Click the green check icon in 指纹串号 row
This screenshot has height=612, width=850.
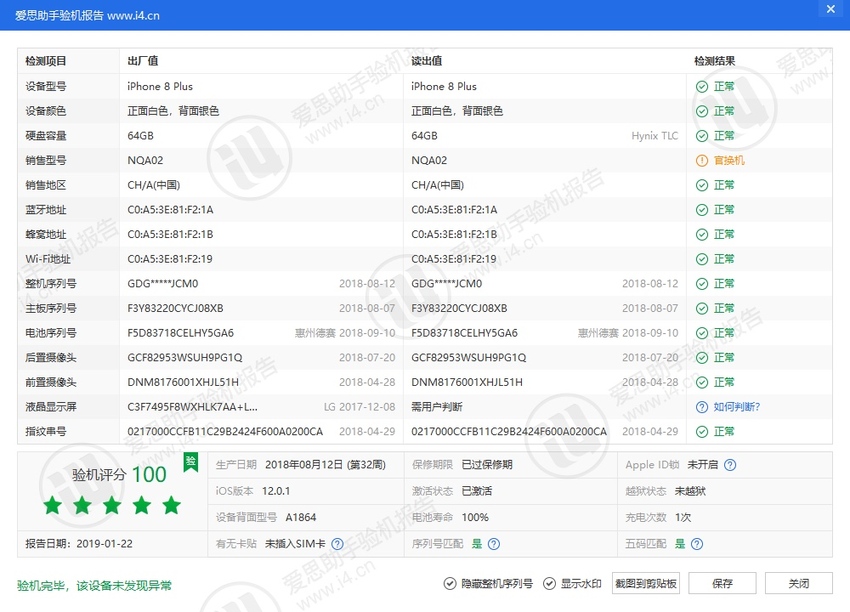(x=702, y=431)
